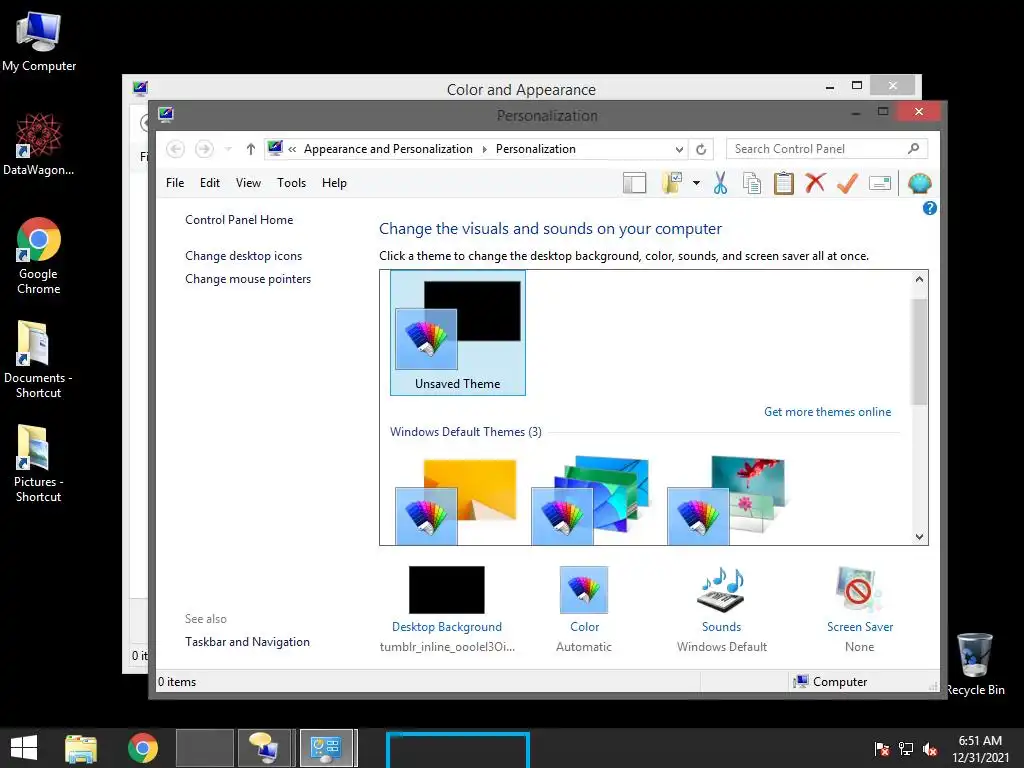The width and height of the screenshot is (1024, 768).
Task: Click the magnifier search icon
Action: [x=914, y=149]
